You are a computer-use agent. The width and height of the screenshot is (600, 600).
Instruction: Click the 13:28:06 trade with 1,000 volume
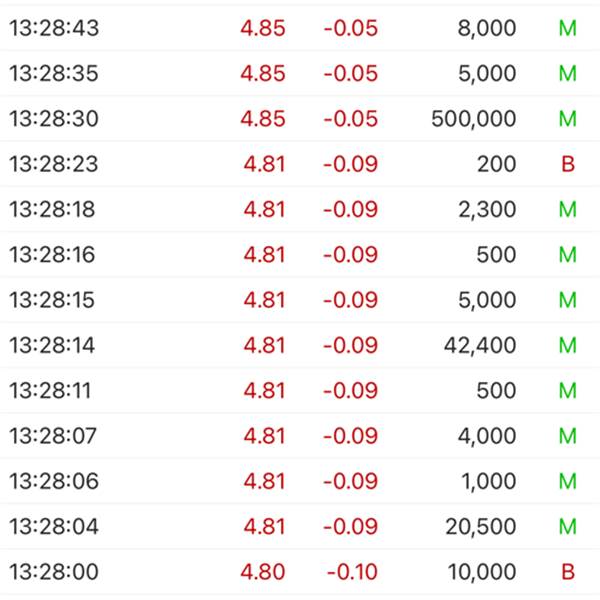click(x=300, y=481)
